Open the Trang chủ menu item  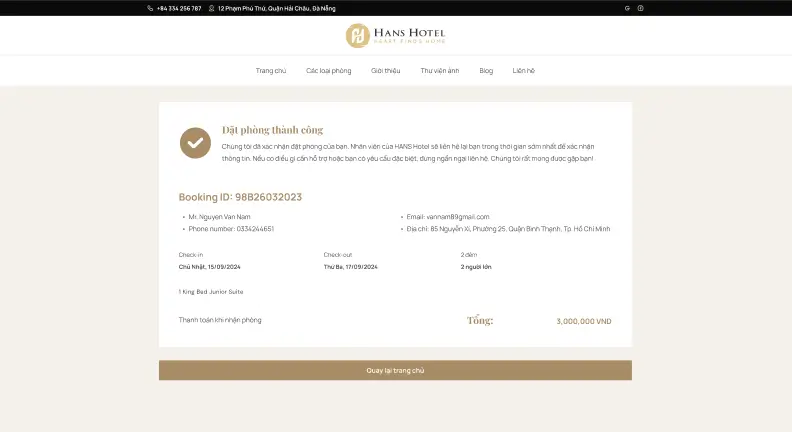tap(271, 71)
